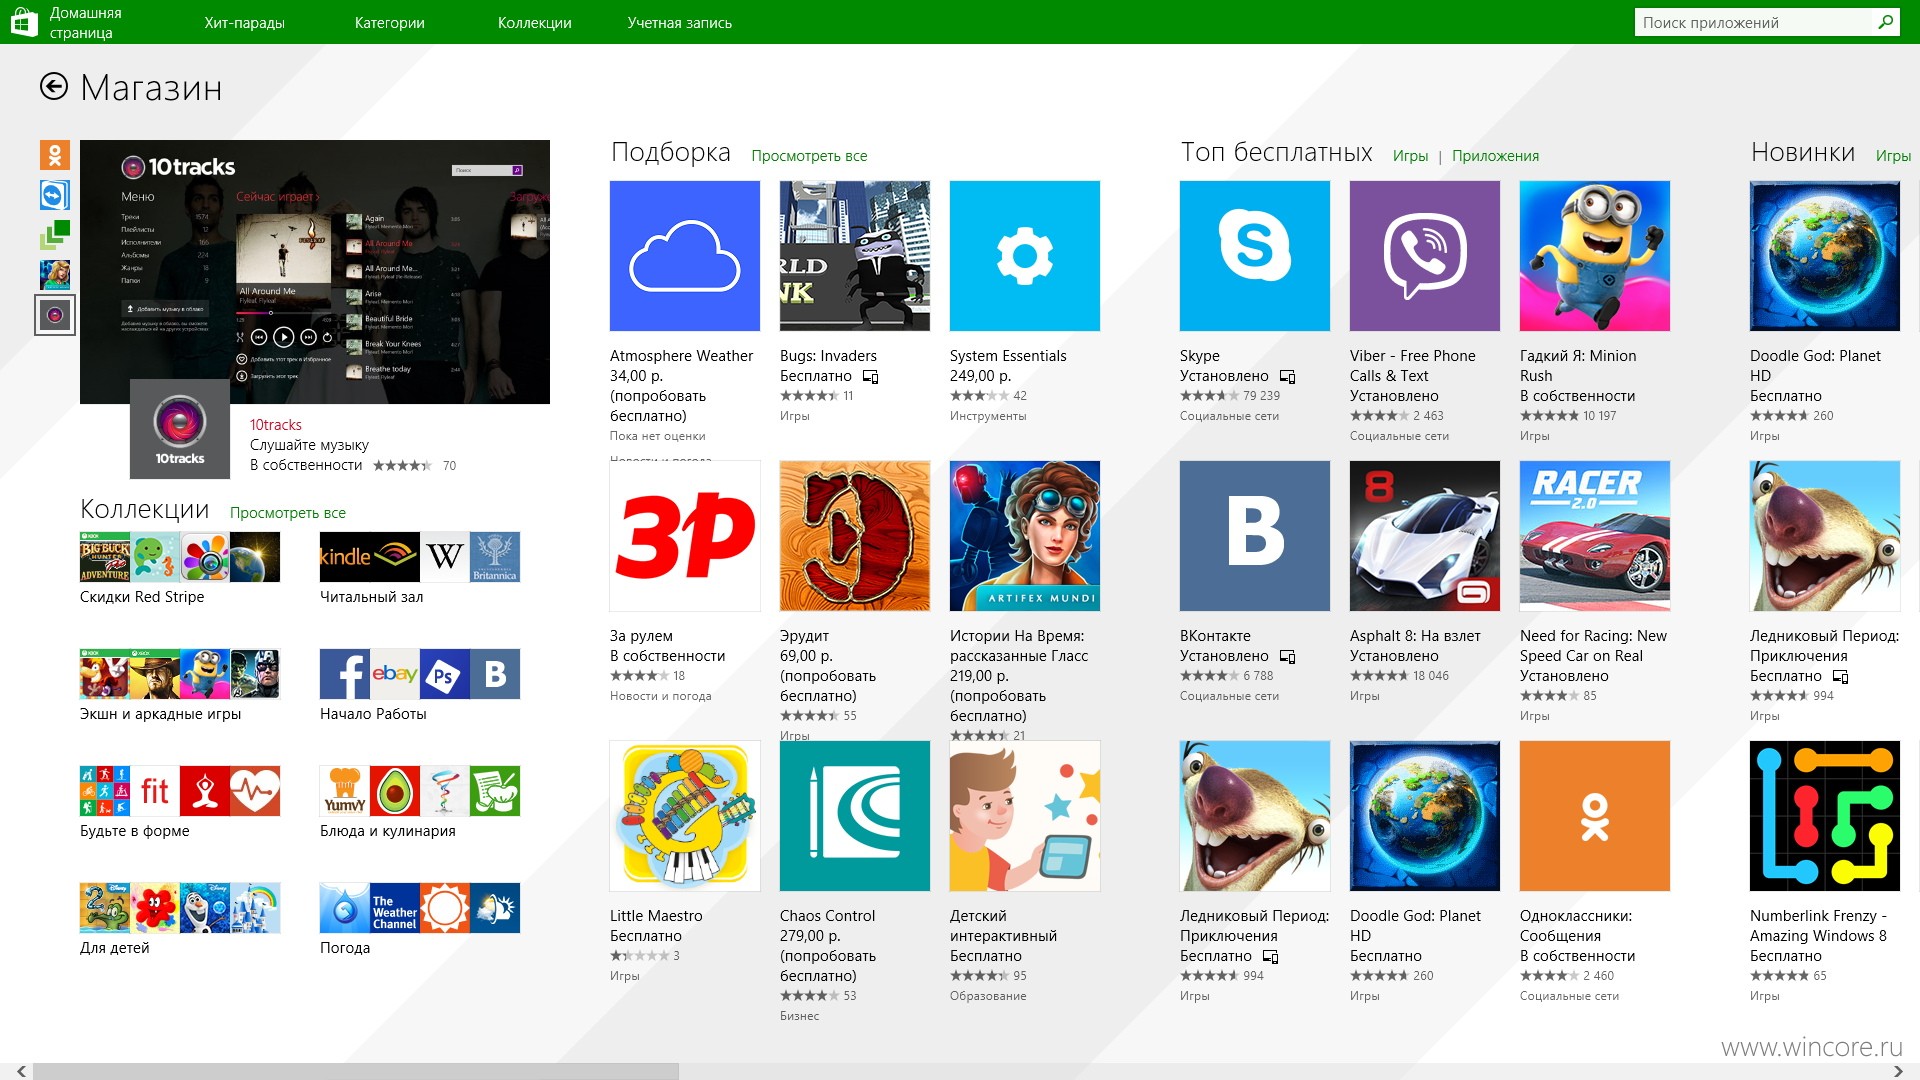
Task: Open the Racer 2.0 game tile
Action: click(1595, 536)
